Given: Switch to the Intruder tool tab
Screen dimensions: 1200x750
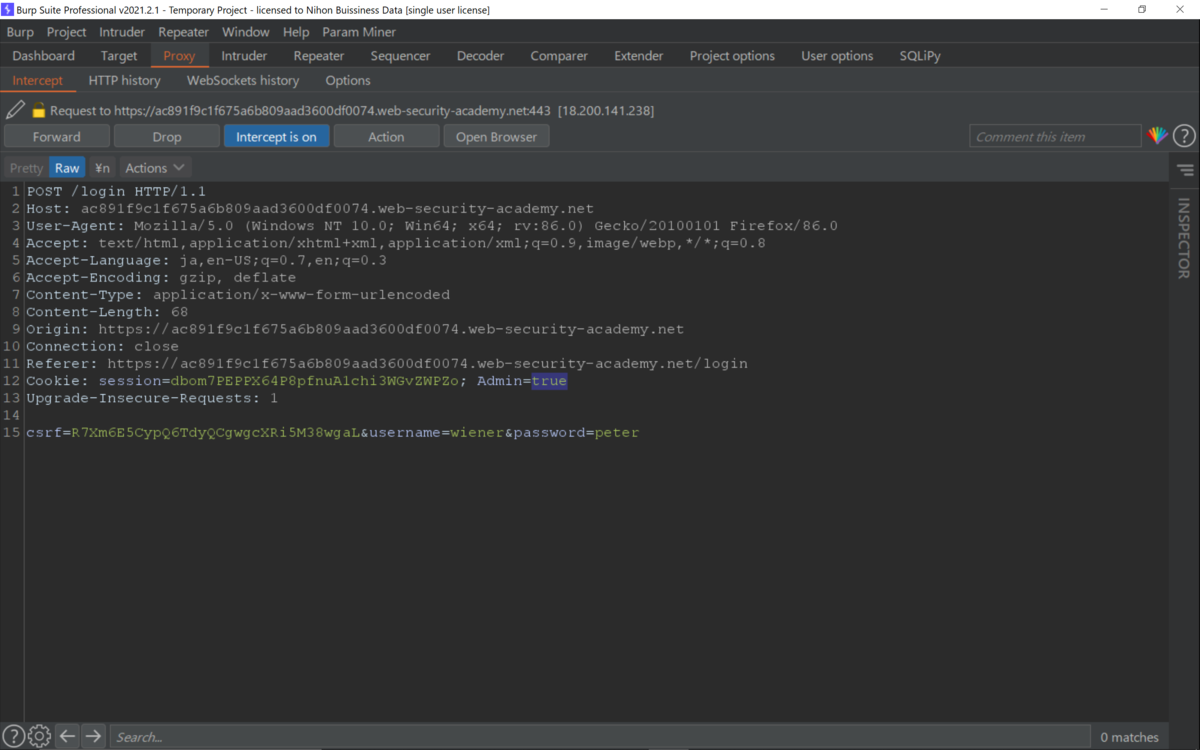Looking at the screenshot, I should [244, 56].
